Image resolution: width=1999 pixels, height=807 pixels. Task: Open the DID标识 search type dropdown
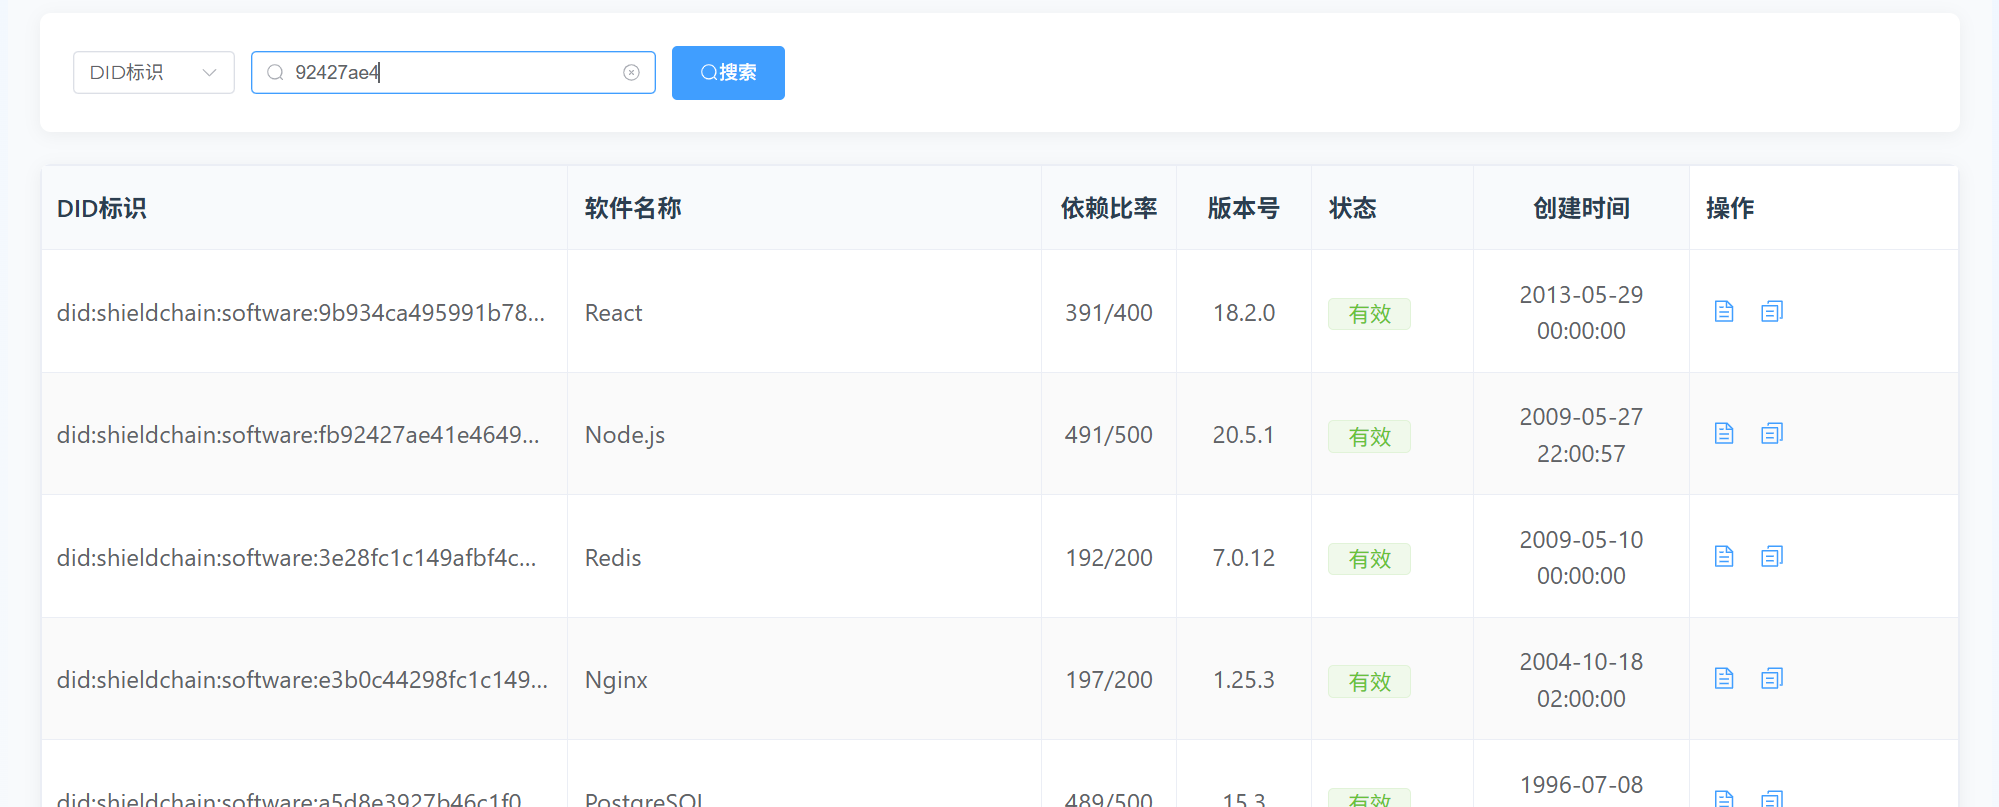154,73
